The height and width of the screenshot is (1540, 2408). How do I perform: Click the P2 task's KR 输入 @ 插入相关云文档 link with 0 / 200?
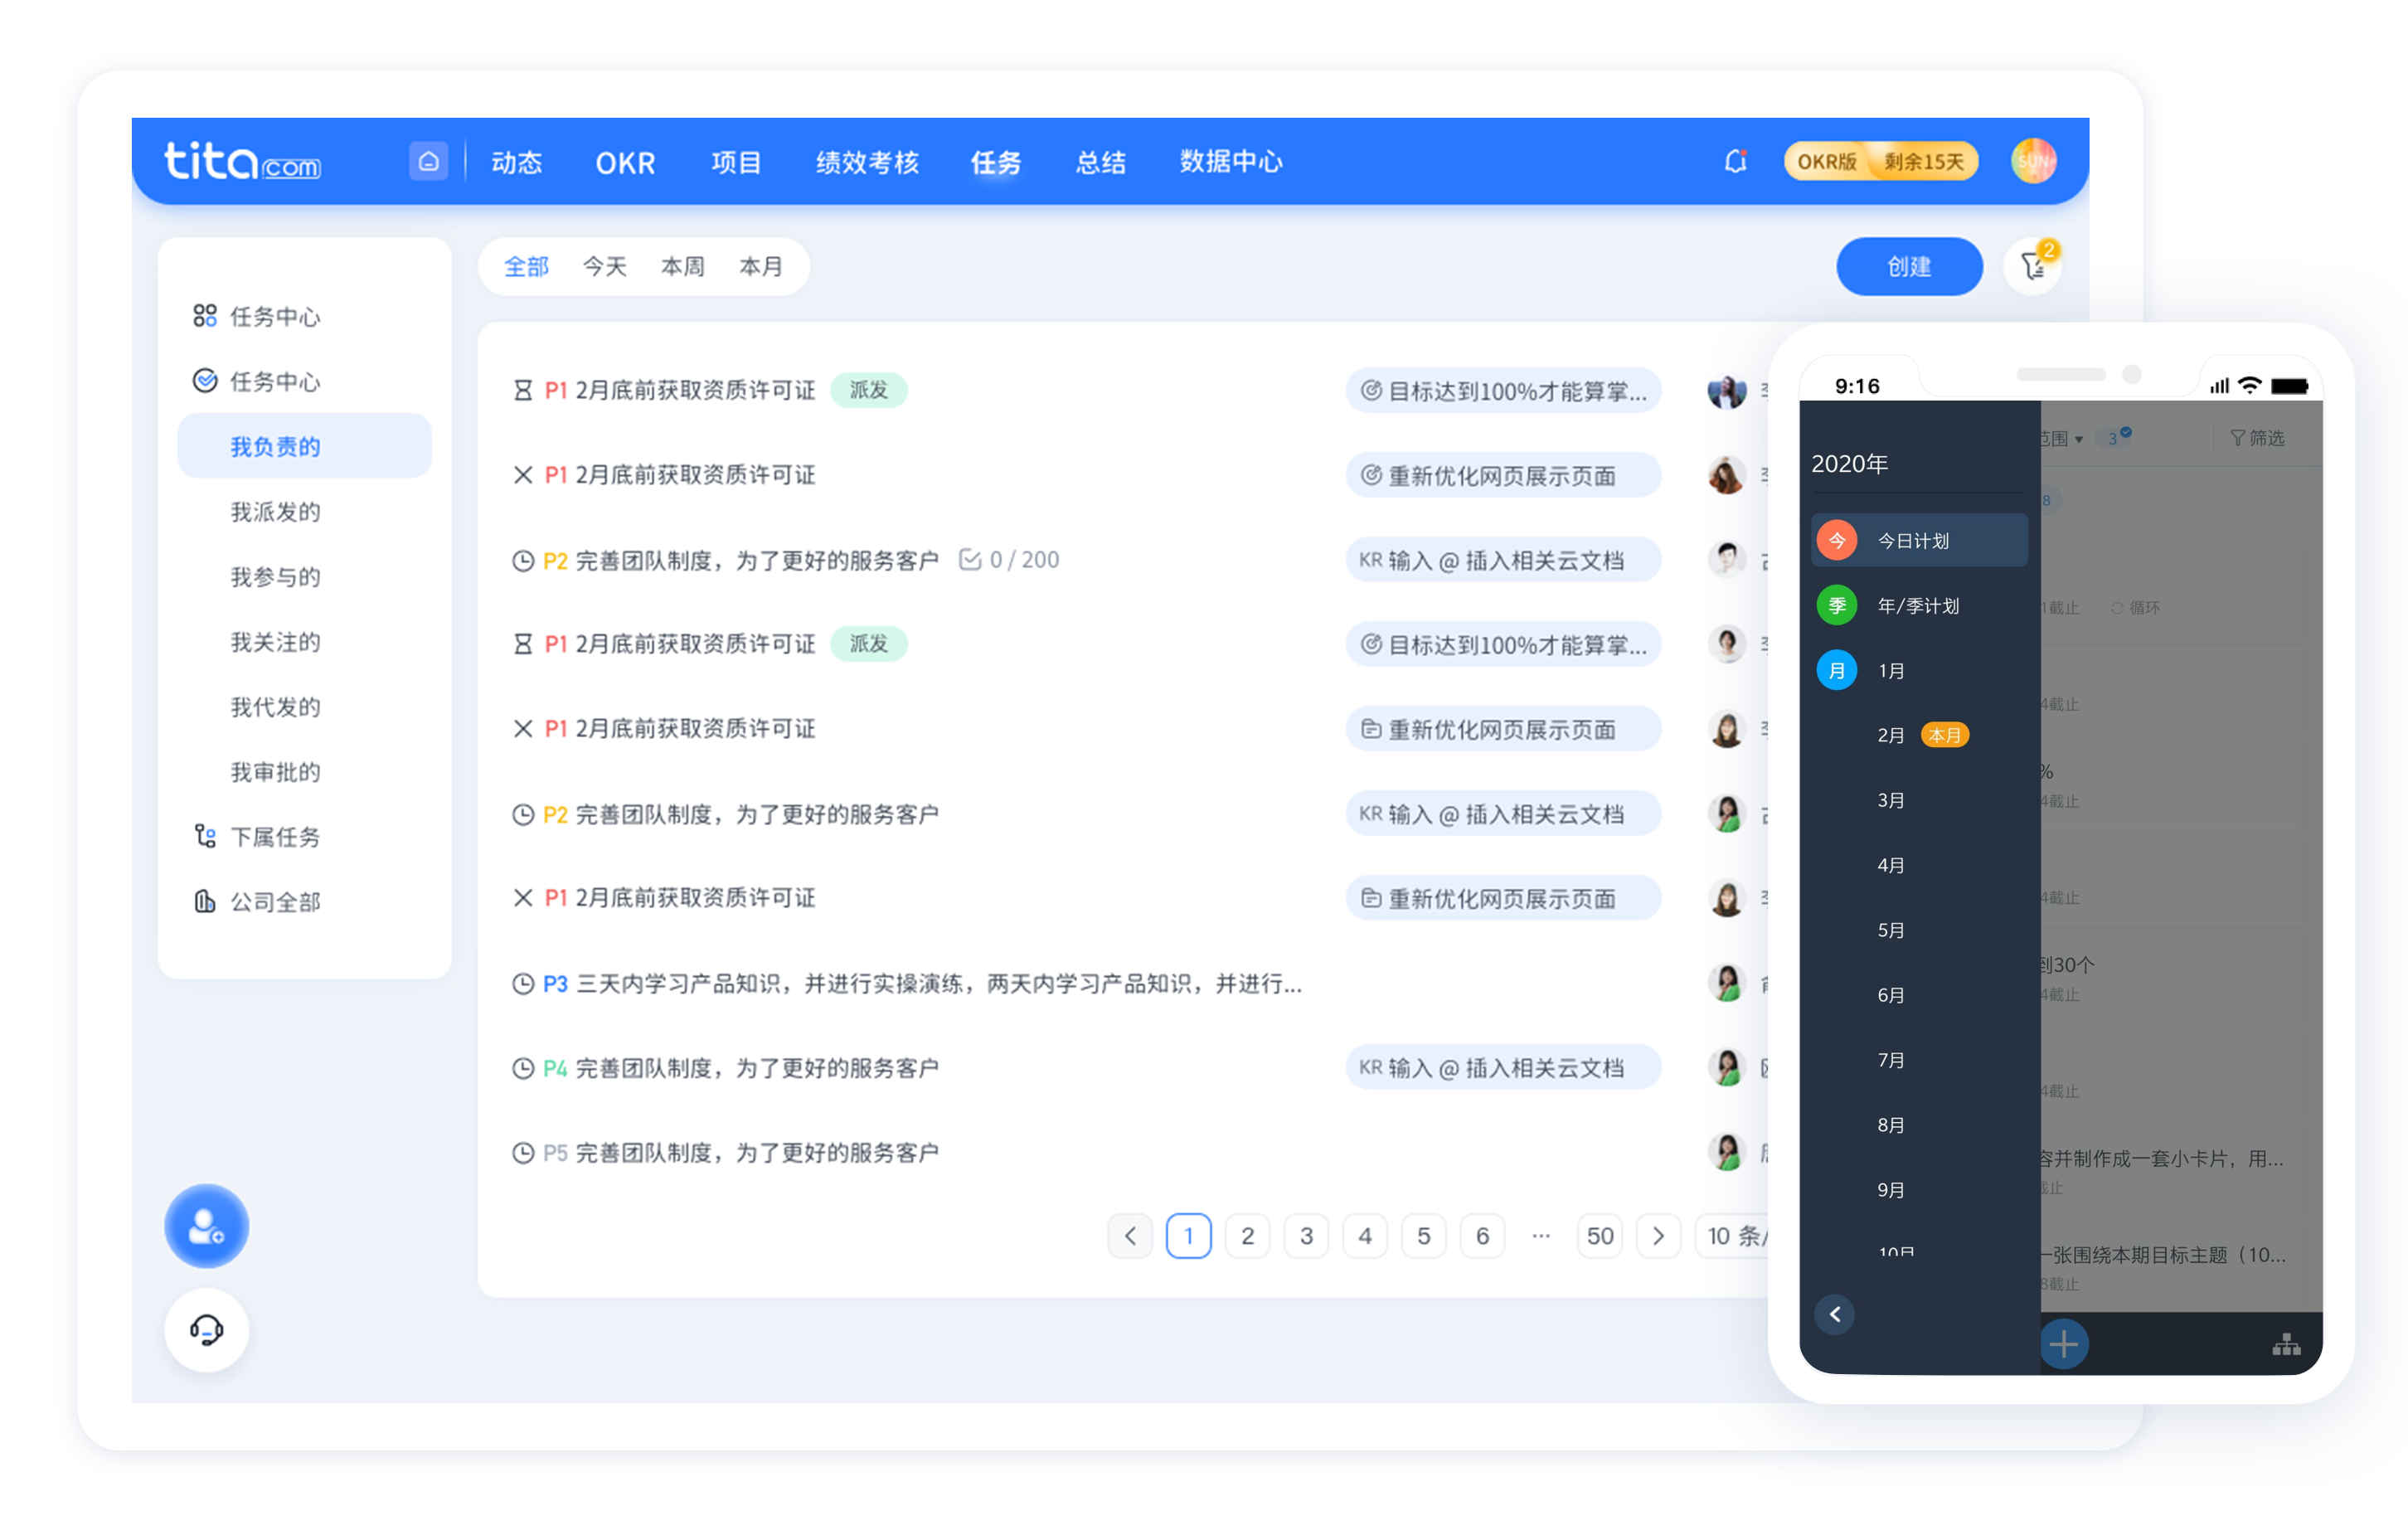[1503, 560]
